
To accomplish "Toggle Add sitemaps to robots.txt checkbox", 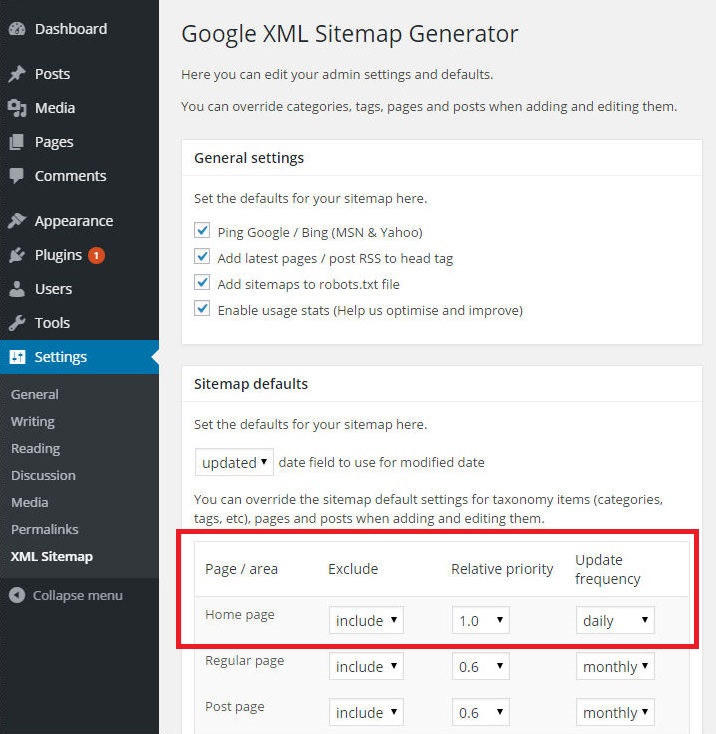I will pos(201,284).
